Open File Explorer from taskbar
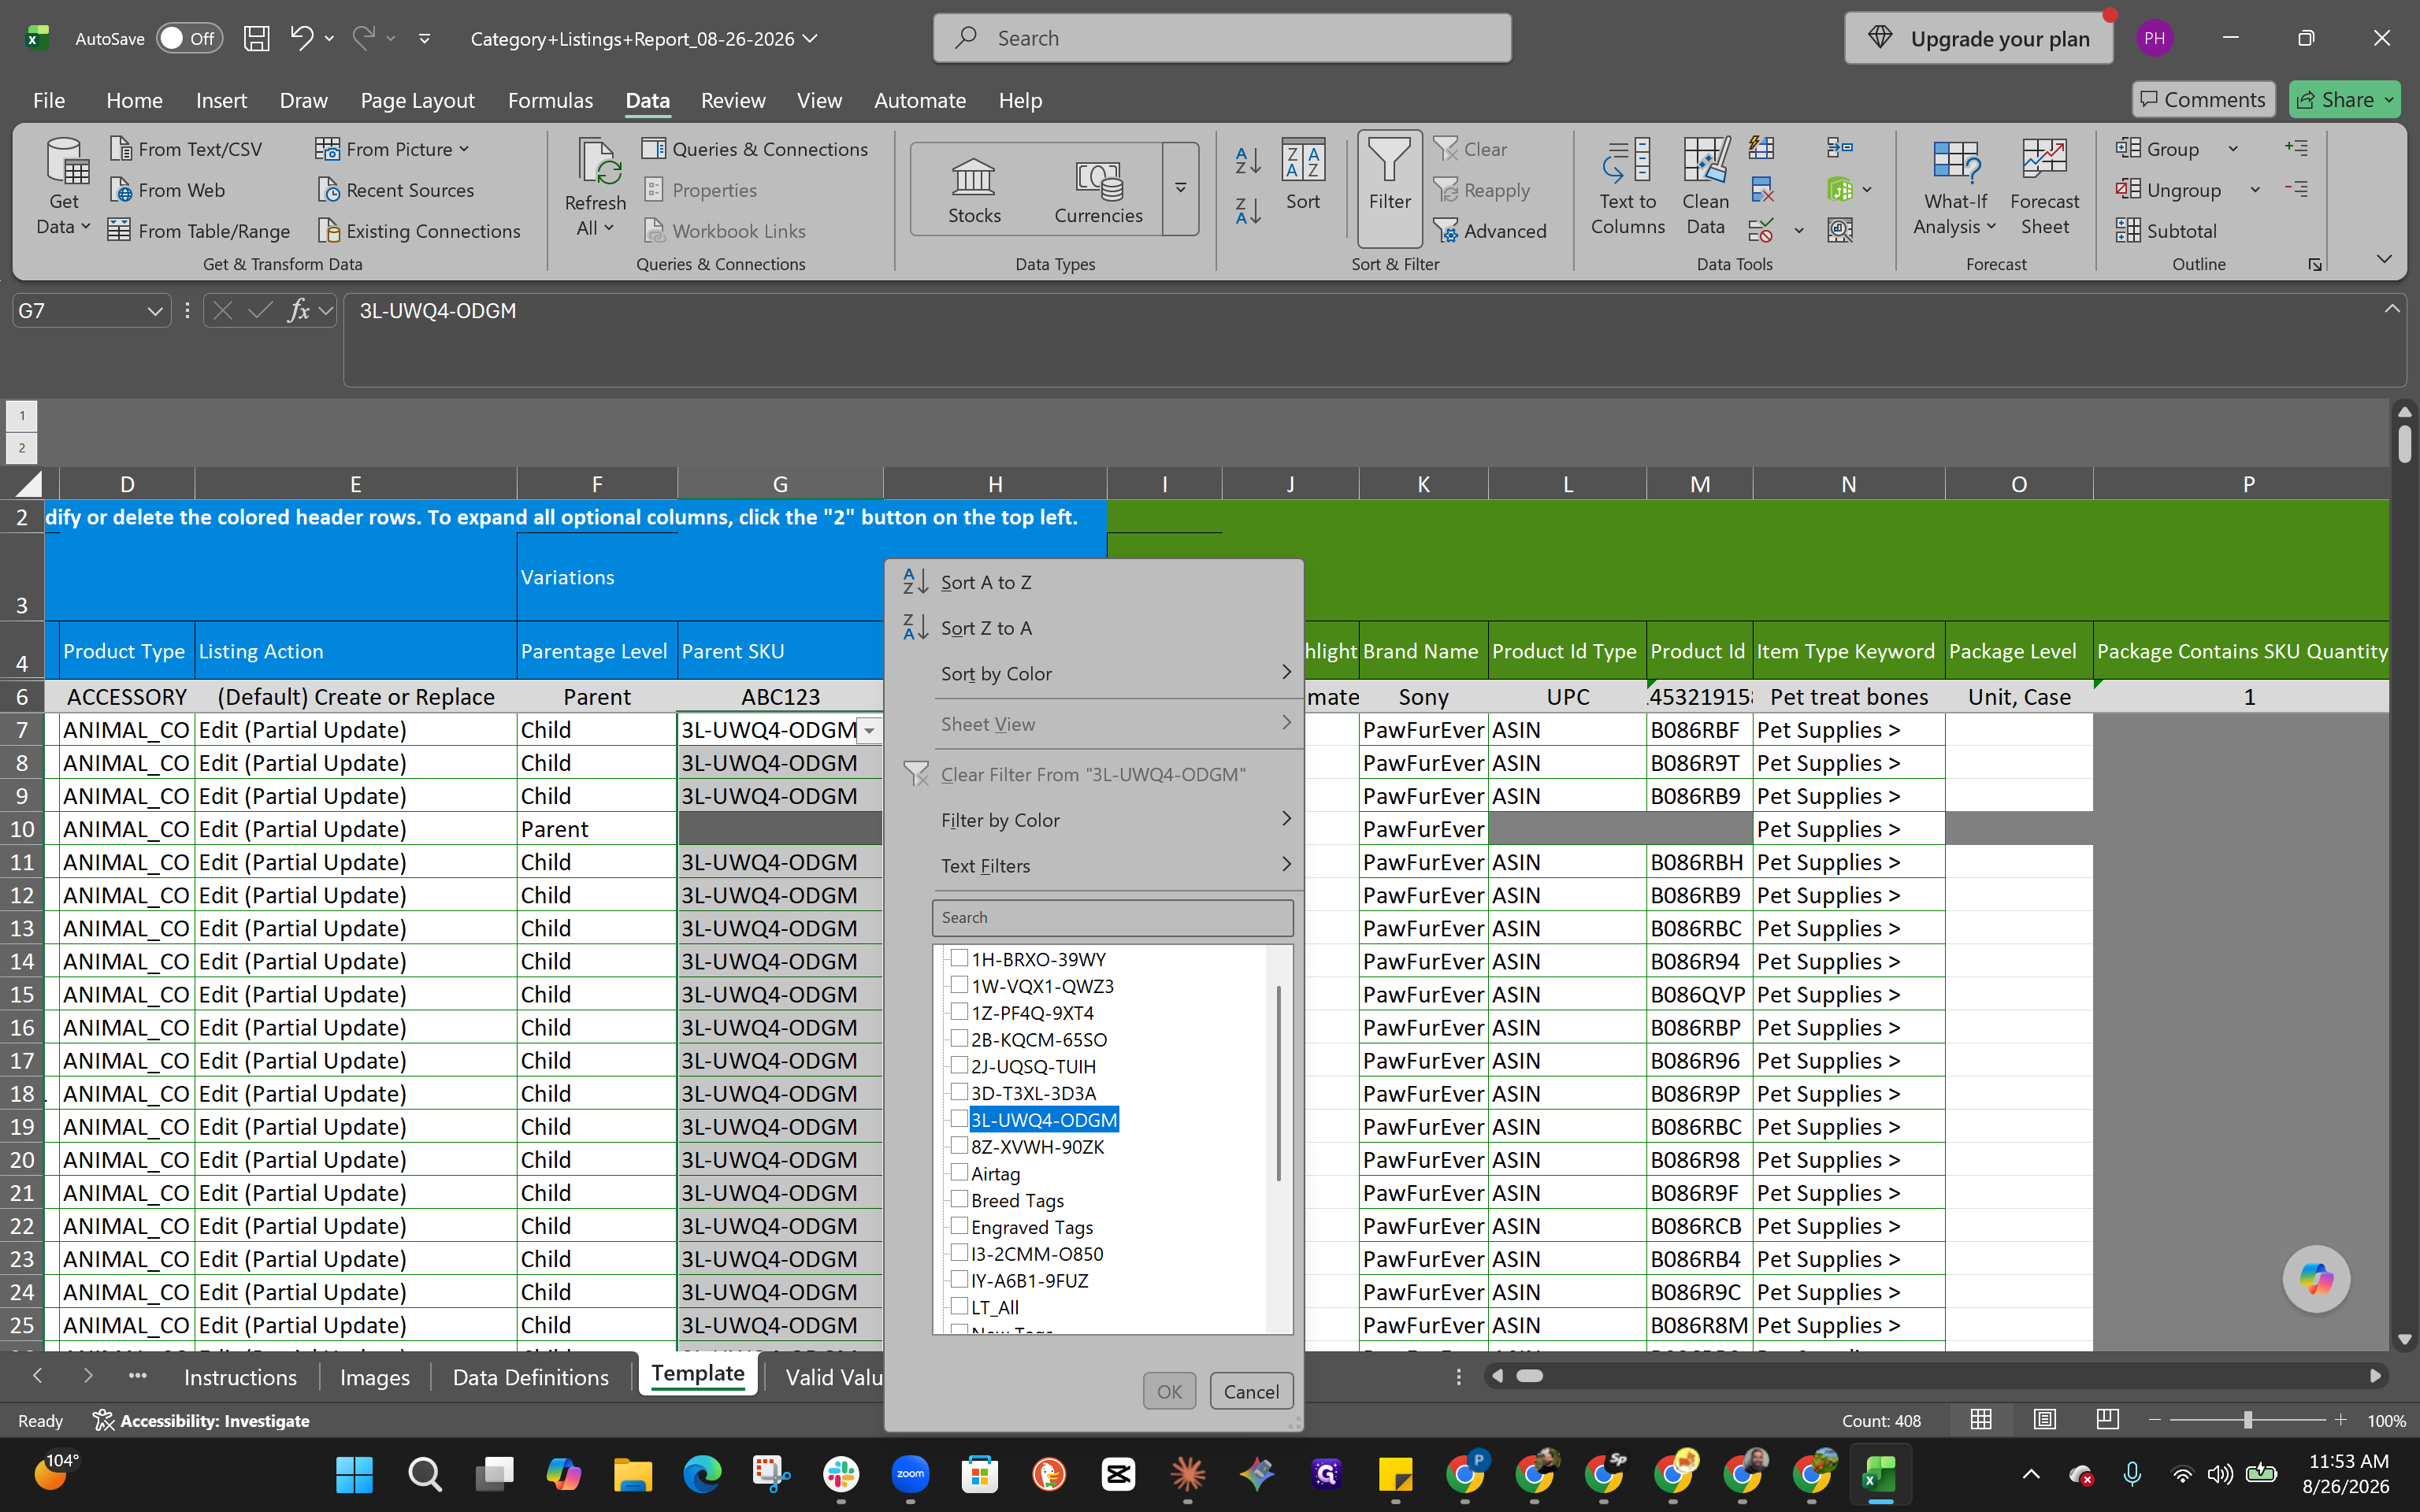The image size is (2420, 1512). pyautogui.click(x=633, y=1474)
